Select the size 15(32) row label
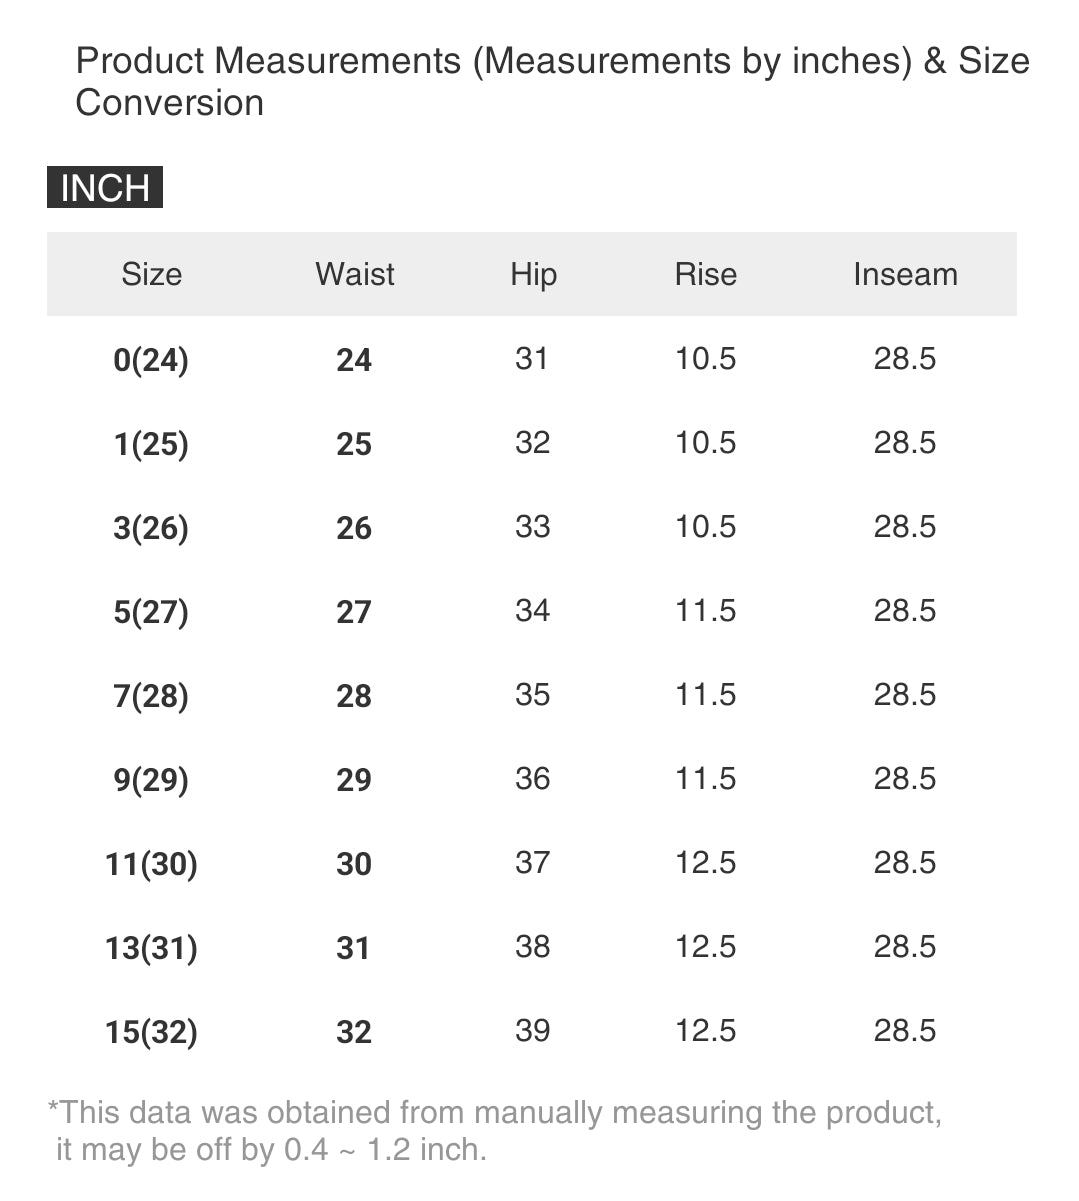This screenshot has height=1201, width=1079. pyautogui.click(x=151, y=1032)
